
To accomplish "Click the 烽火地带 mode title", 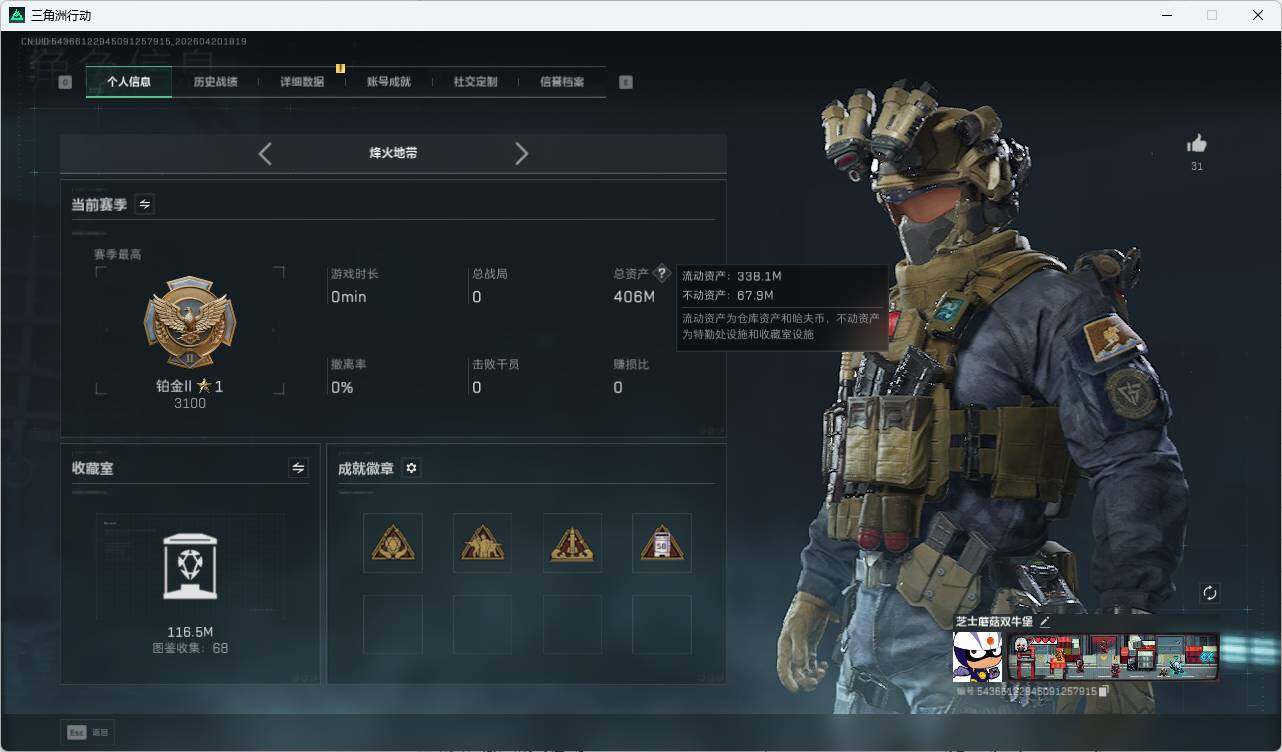I will point(393,153).
